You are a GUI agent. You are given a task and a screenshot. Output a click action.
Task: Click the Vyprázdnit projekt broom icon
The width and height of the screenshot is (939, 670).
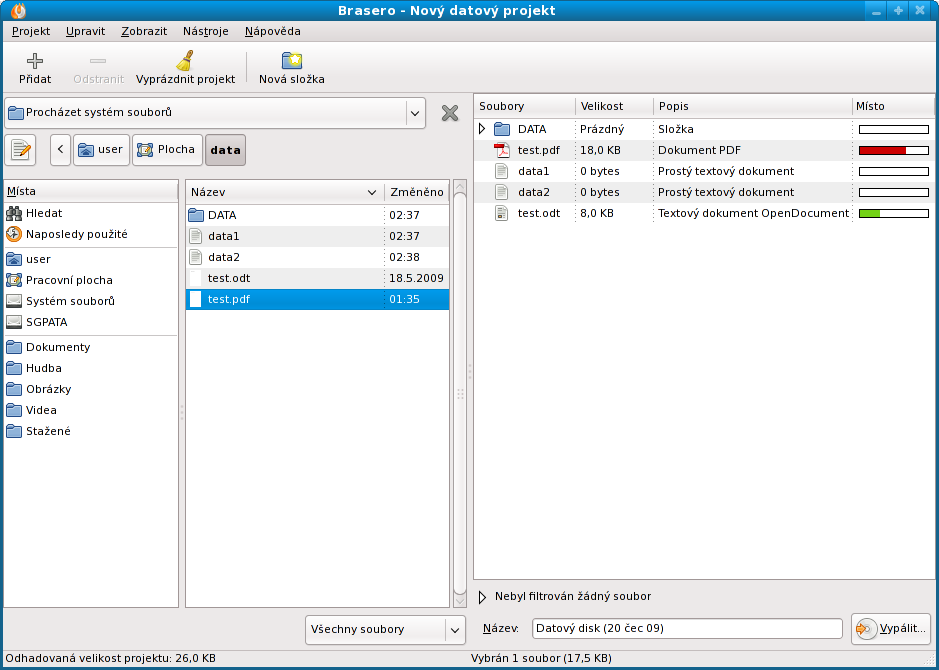pyautogui.click(x=185, y=61)
